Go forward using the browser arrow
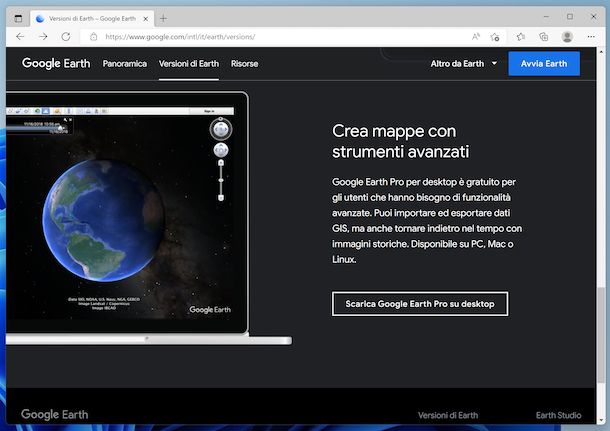 [x=43, y=37]
